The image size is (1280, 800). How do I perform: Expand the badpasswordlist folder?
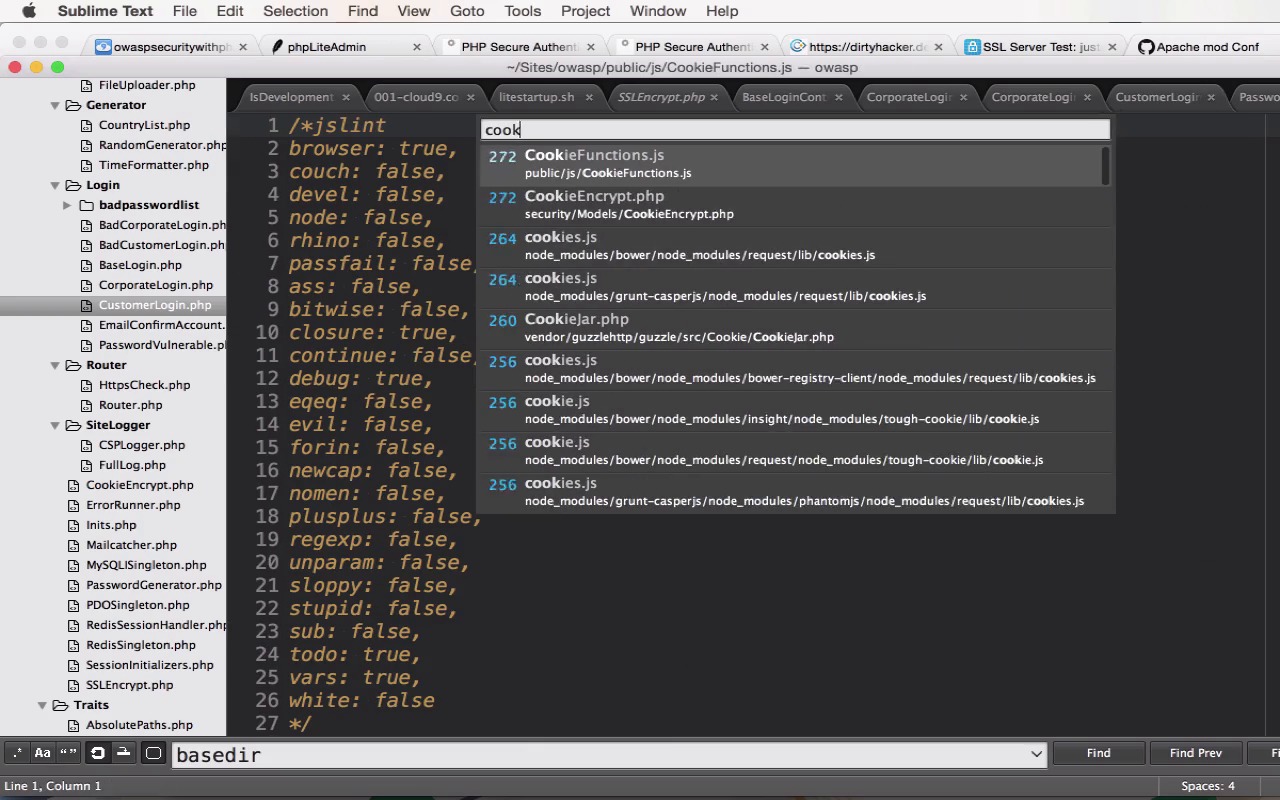point(67,205)
